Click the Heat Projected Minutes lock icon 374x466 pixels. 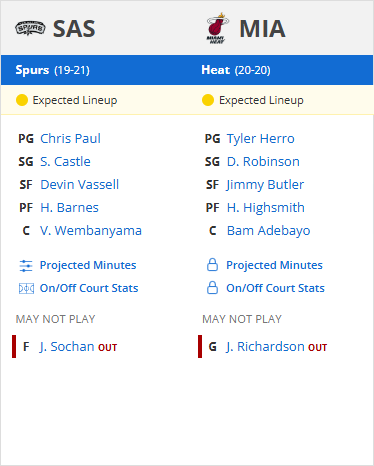click(212, 265)
